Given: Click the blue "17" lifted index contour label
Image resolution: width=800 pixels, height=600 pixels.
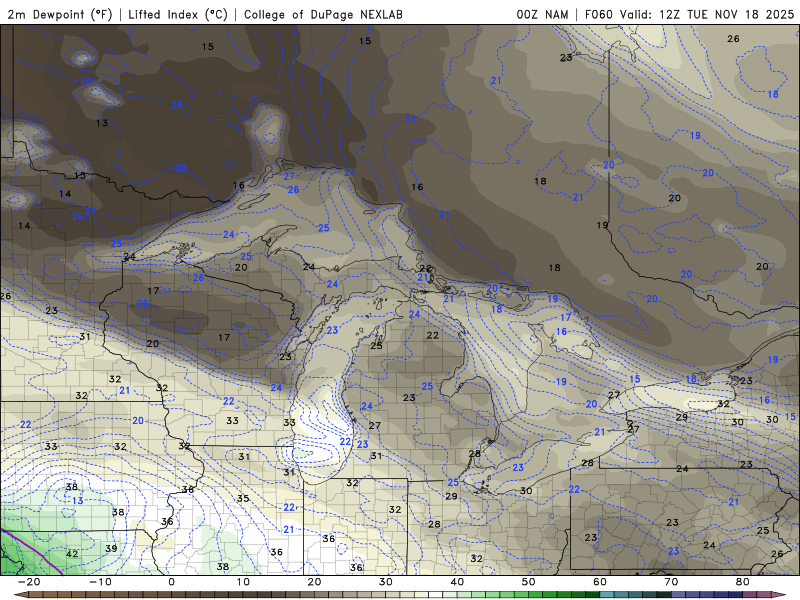Looking at the screenshot, I should (565, 317).
